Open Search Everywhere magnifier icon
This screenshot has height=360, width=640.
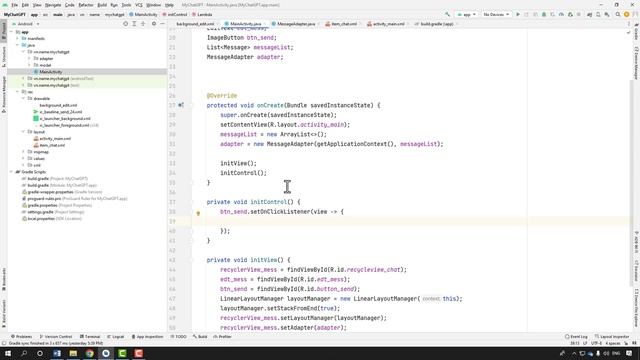pos(618,15)
